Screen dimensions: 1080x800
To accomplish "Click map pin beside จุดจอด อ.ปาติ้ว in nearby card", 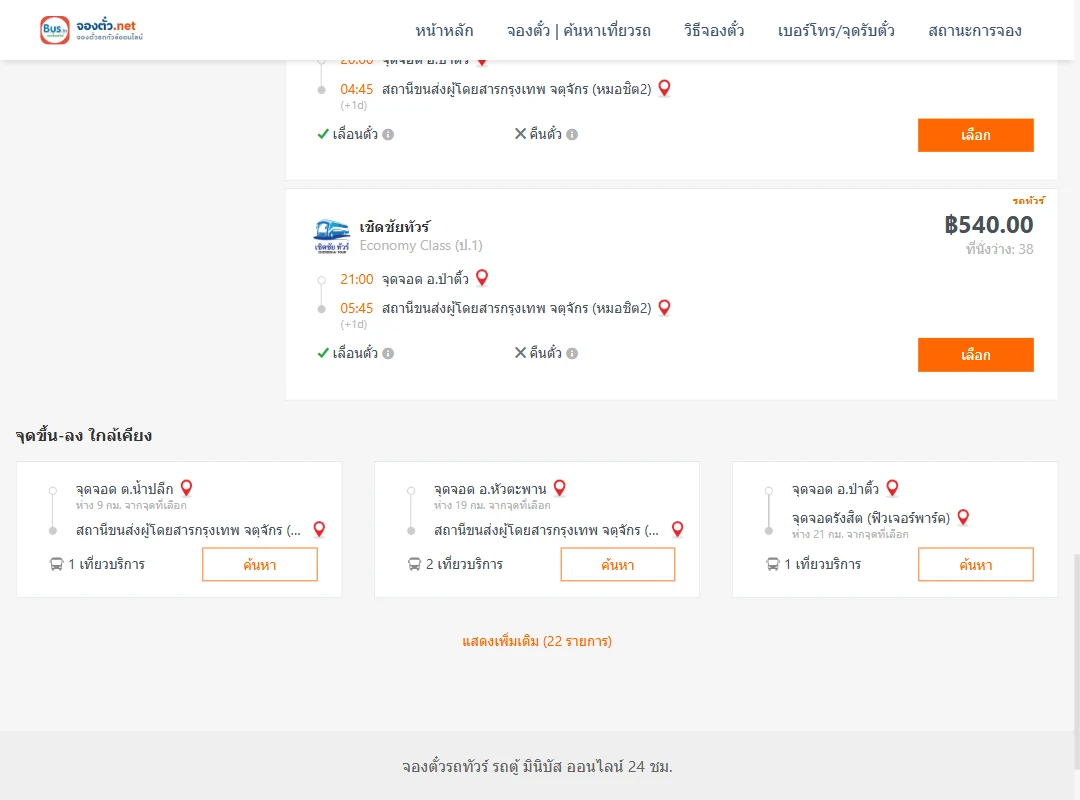I will coord(893,488).
